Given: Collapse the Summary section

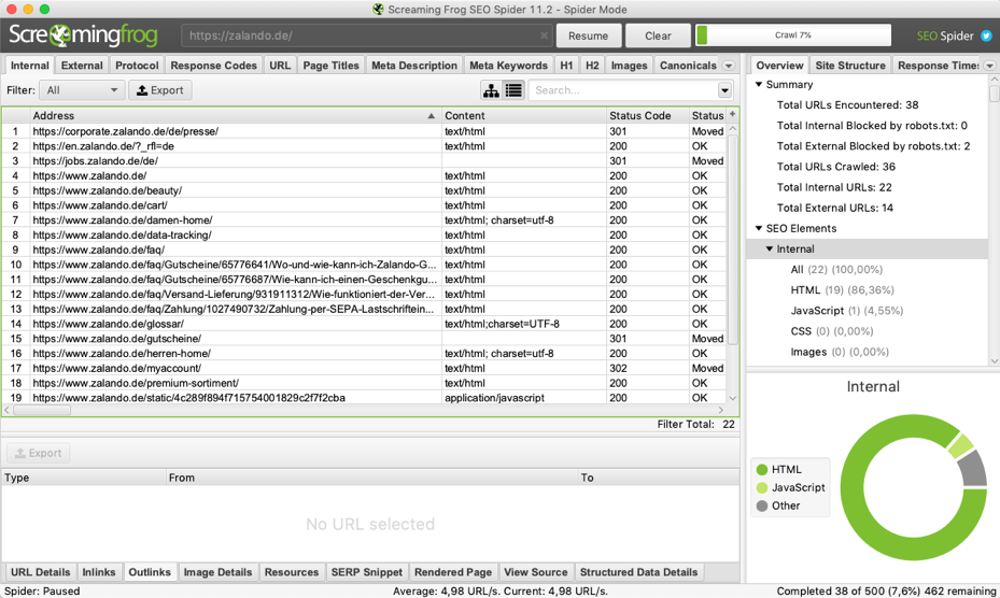Looking at the screenshot, I should (x=759, y=84).
